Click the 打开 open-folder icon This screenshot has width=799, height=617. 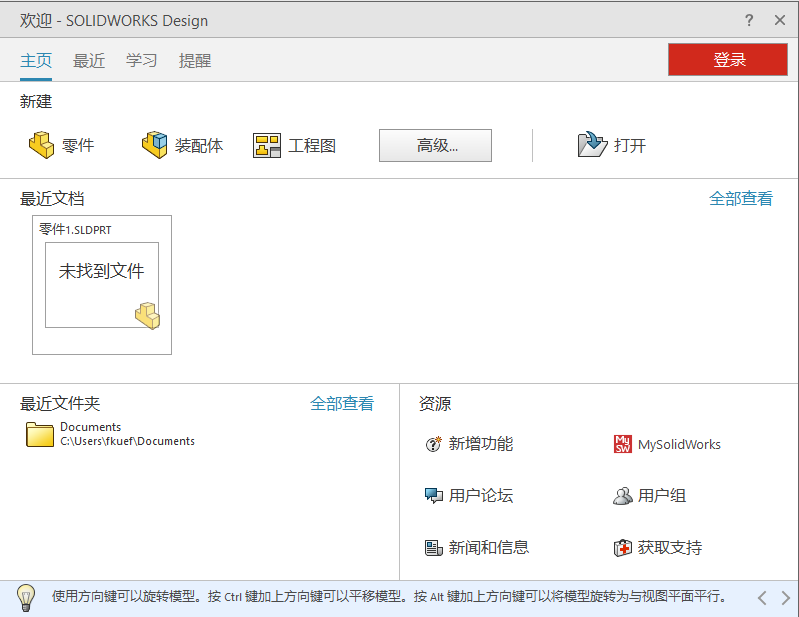(x=592, y=145)
